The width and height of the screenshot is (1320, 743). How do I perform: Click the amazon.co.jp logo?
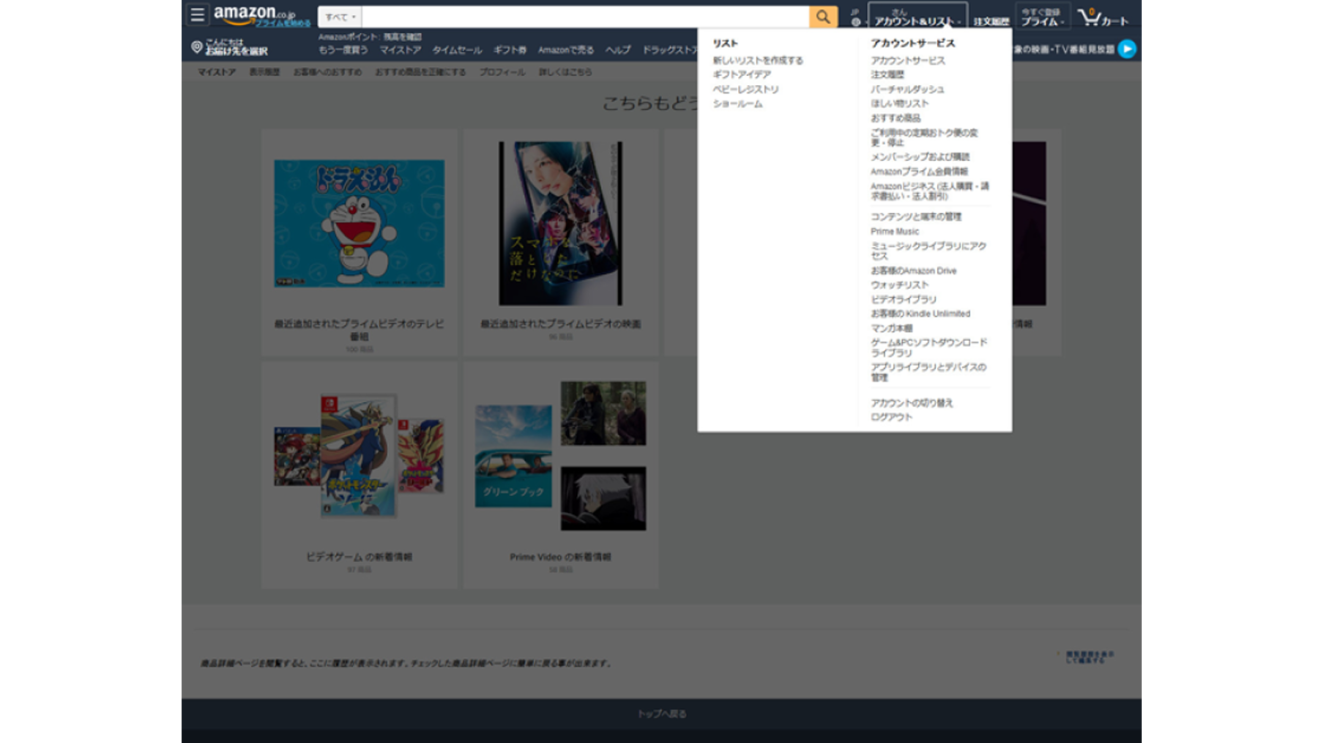tap(255, 14)
